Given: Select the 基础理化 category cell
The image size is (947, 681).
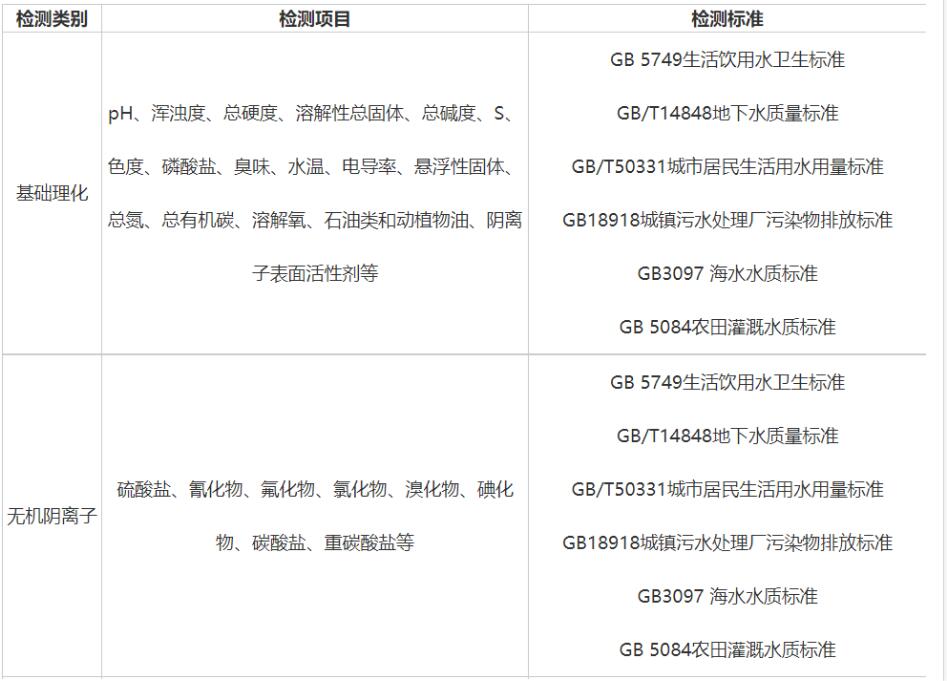Looking at the screenshot, I should pos(51,193).
